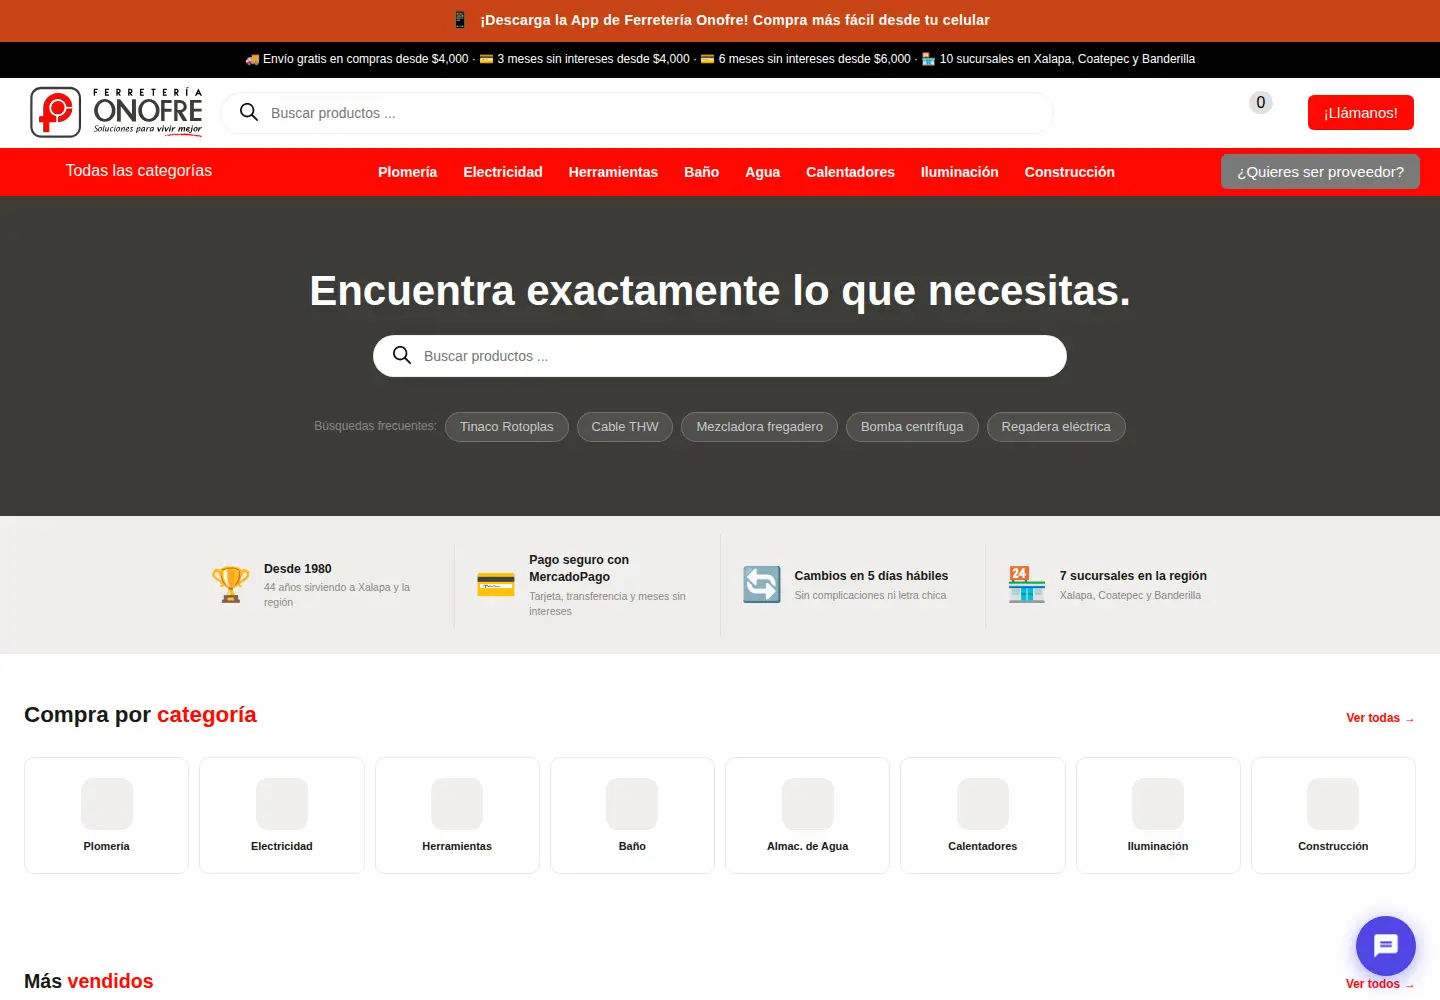Choose the Mezcladora fregadero search chip
The image size is (1440, 1000).
pos(760,427)
